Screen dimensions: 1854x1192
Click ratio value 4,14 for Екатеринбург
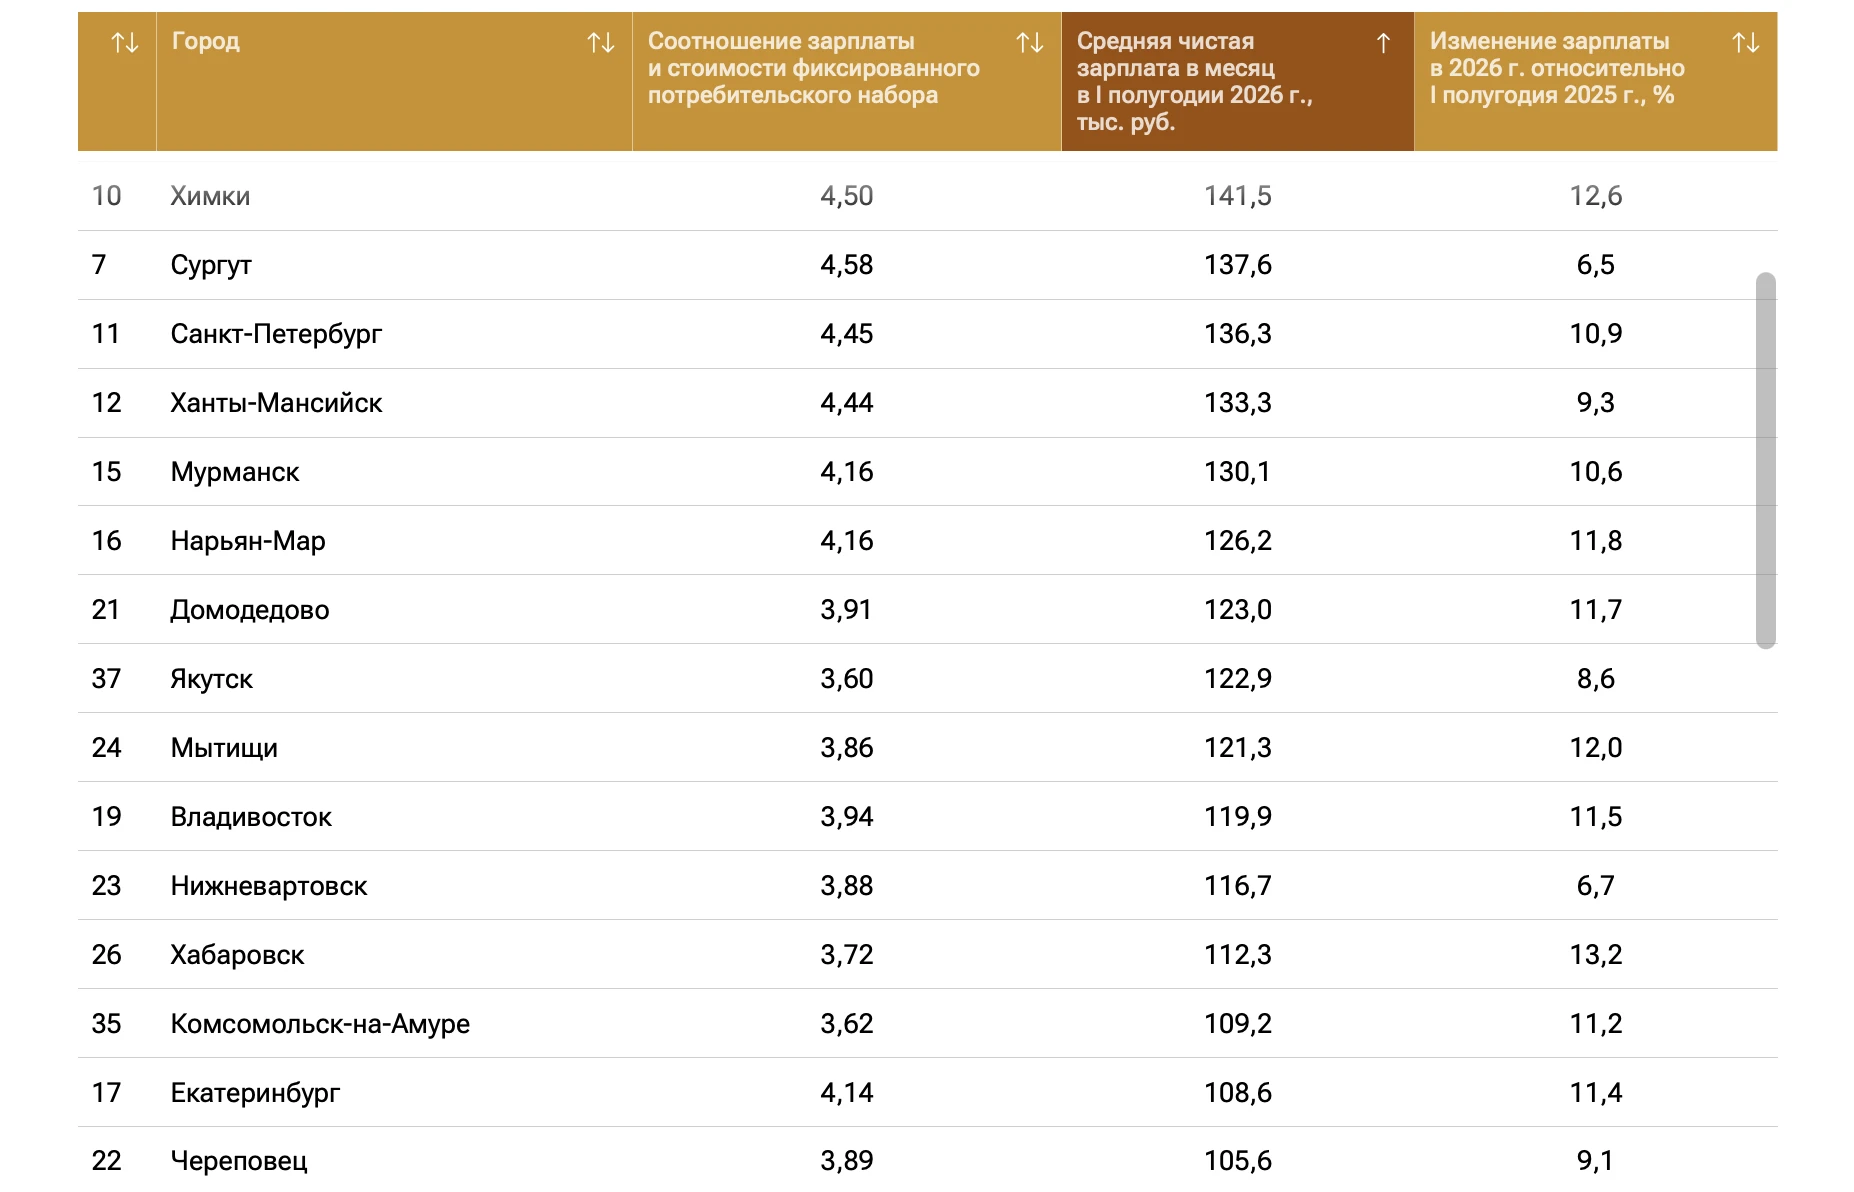847,1093
